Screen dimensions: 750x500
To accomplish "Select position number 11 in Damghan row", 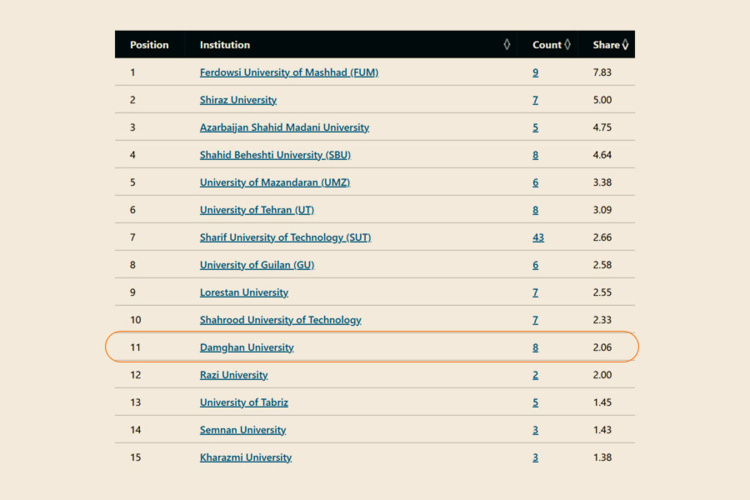I will click(x=135, y=347).
